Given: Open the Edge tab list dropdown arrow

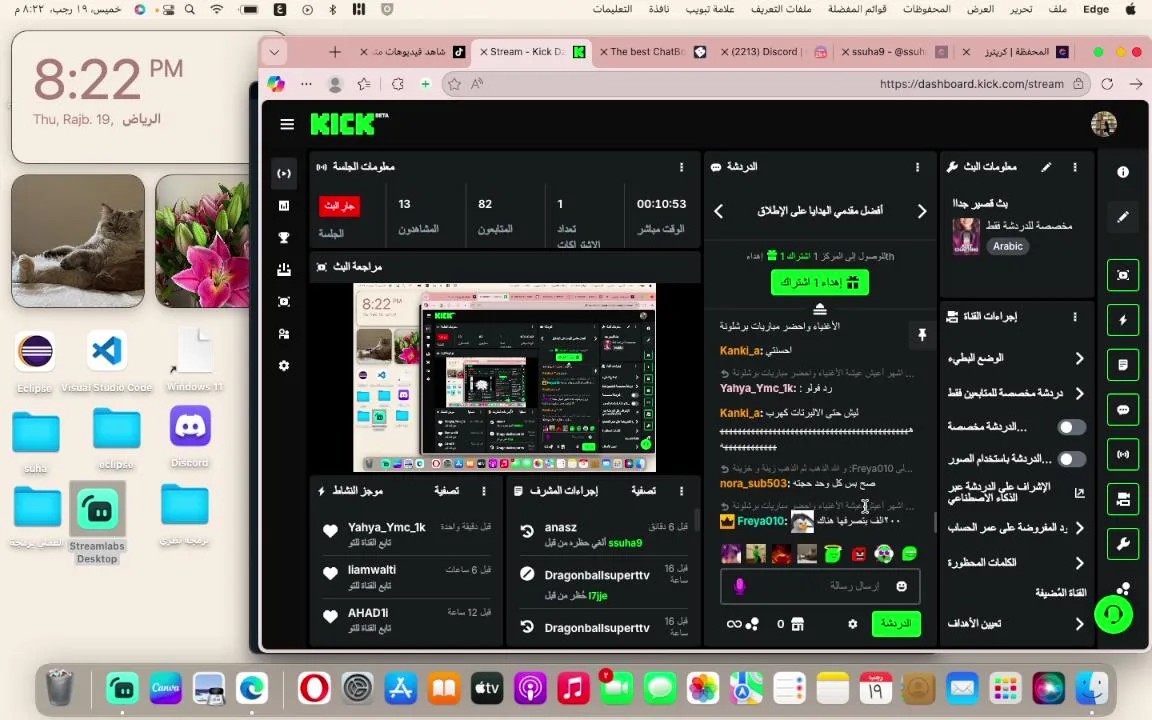Looking at the screenshot, I should click(x=274, y=52).
